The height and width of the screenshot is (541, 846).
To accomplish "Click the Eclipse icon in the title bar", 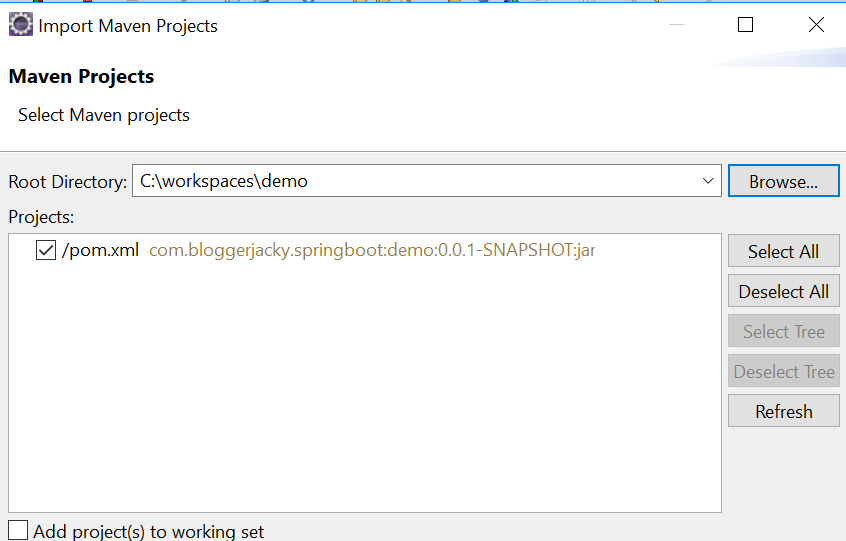I will [20, 26].
